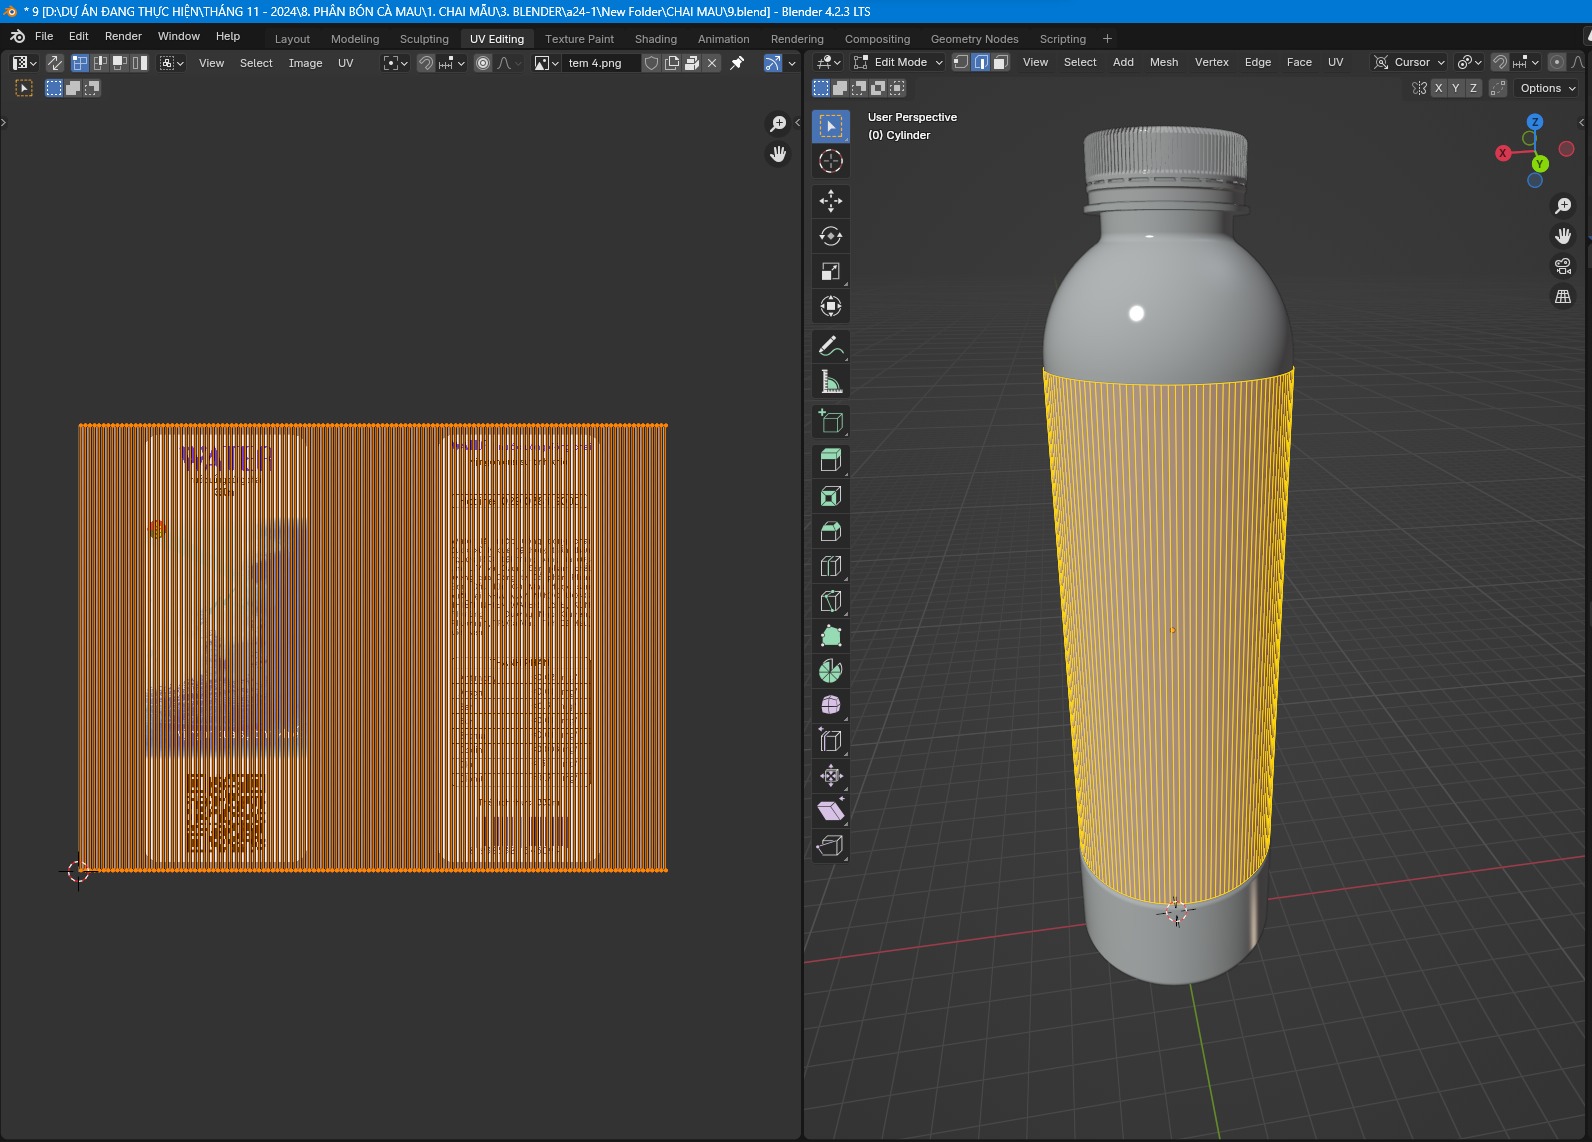Viewport: 1592px width, 1142px height.
Task: Toggle Y axis mirror in 3D viewport
Action: point(1456,88)
